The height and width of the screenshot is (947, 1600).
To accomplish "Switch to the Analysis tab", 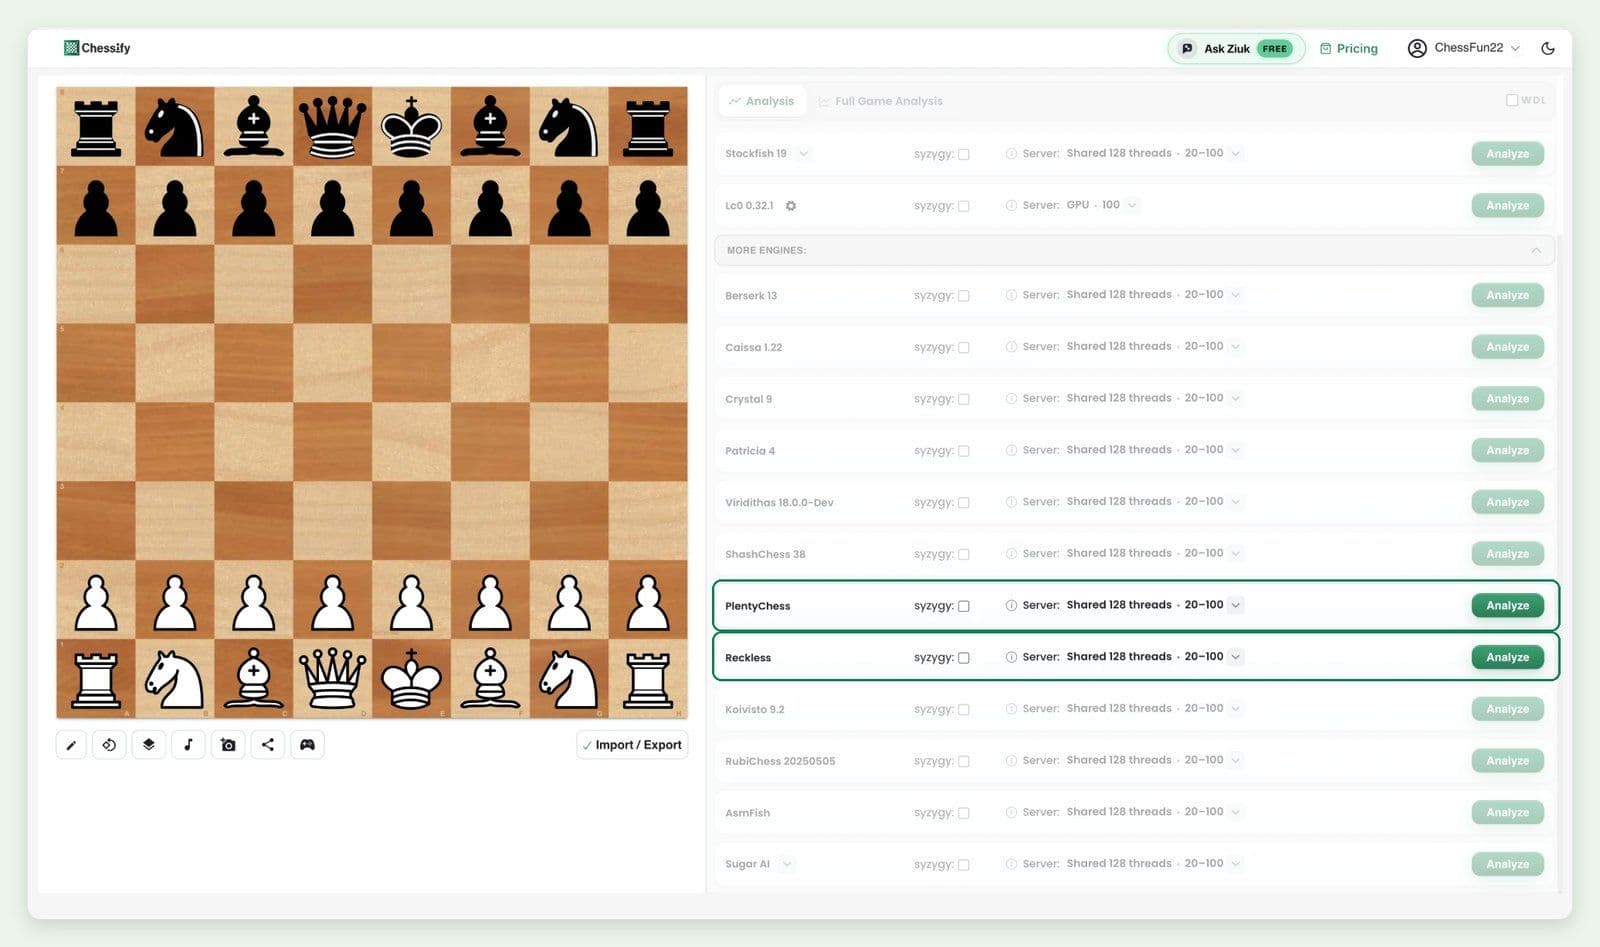I will tap(762, 101).
